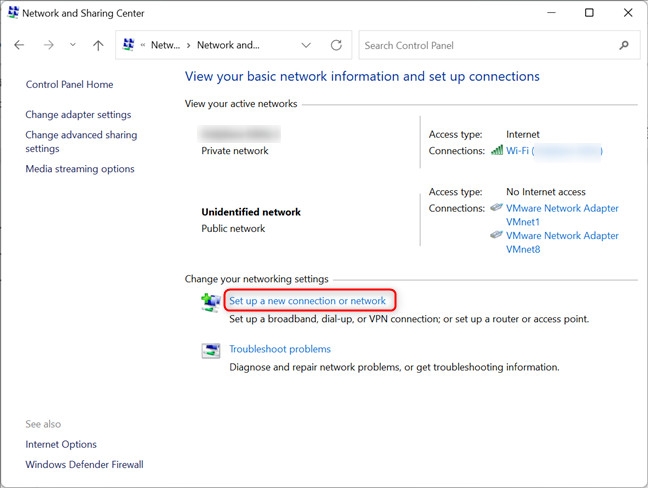Click the Wi-Fi signal bars icon

pyautogui.click(x=497, y=150)
